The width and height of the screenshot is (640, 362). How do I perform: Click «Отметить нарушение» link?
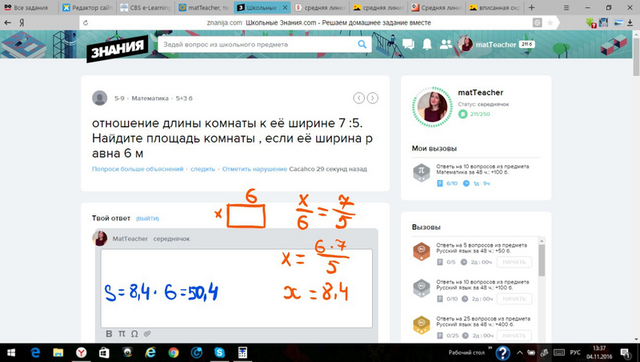click(255, 169)
